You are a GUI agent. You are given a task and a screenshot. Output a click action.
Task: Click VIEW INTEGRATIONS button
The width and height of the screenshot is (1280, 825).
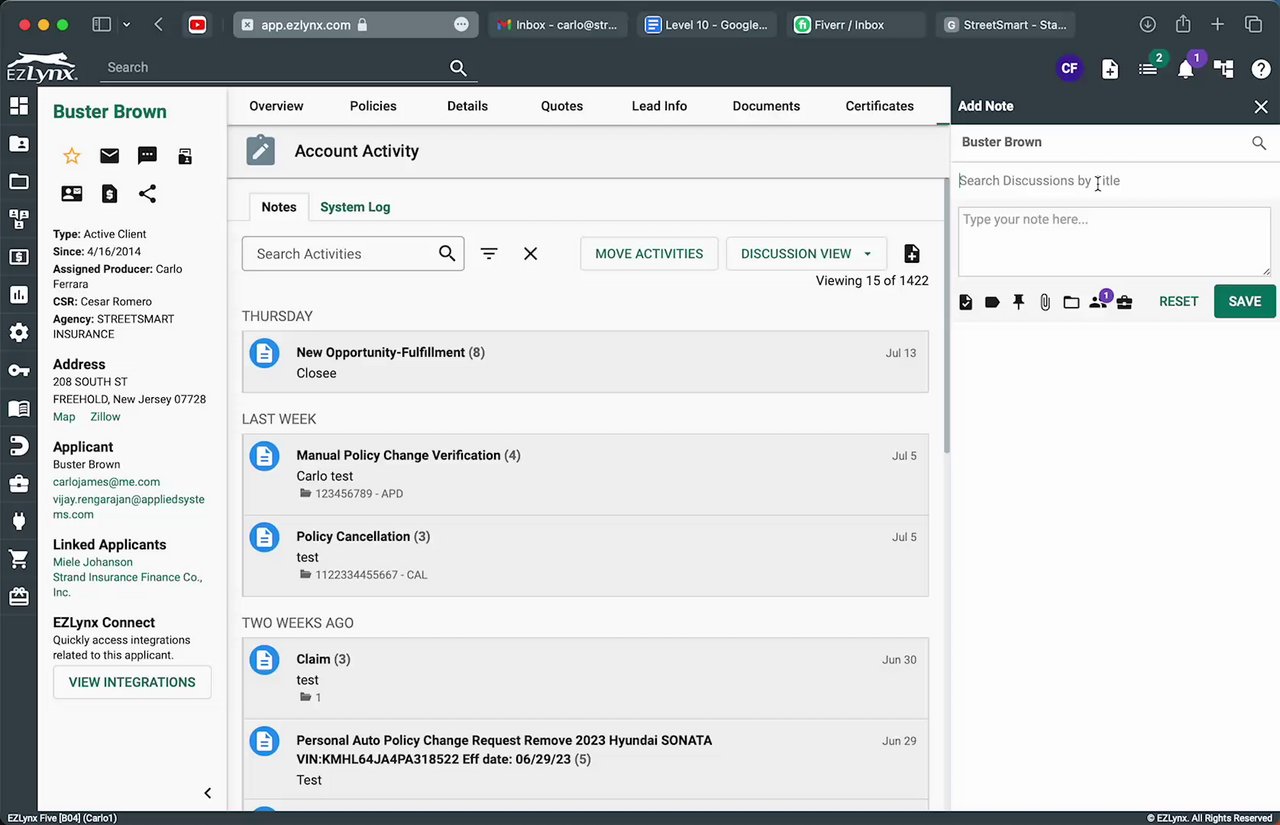click(132, 682)
